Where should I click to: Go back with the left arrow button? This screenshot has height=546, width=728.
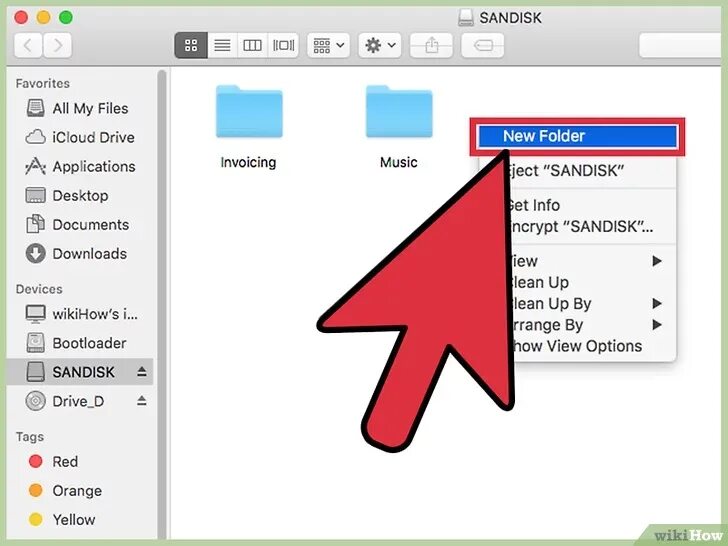click(x=28, y=45)
